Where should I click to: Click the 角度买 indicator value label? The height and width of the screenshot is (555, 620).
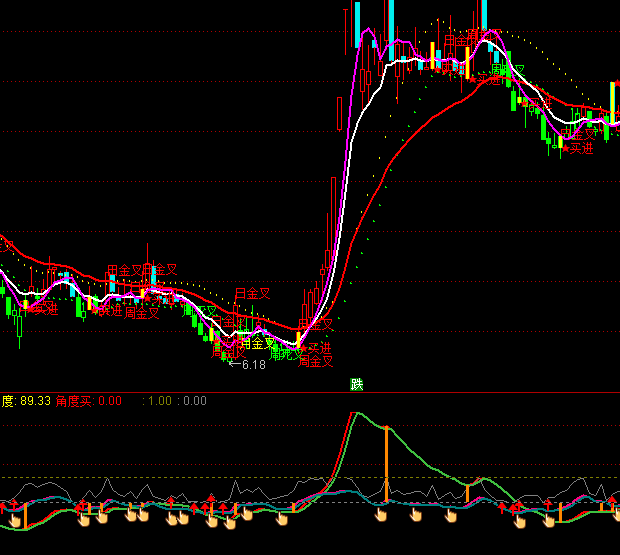73,401
